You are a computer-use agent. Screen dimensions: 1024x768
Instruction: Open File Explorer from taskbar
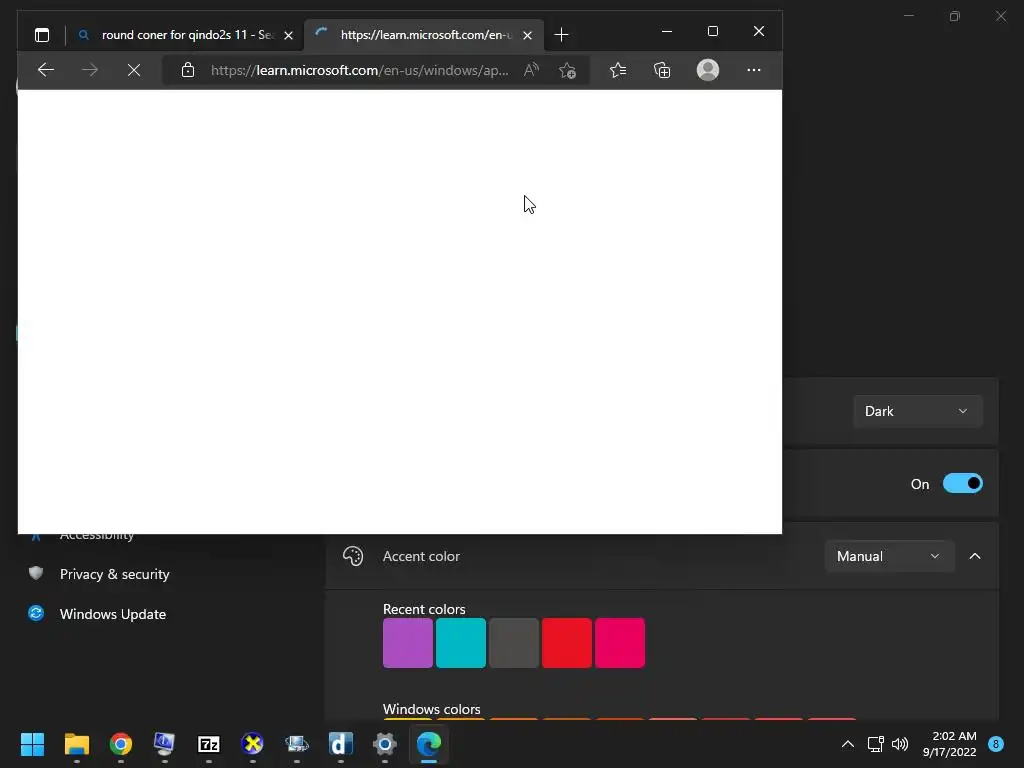(x=77, y=744)
